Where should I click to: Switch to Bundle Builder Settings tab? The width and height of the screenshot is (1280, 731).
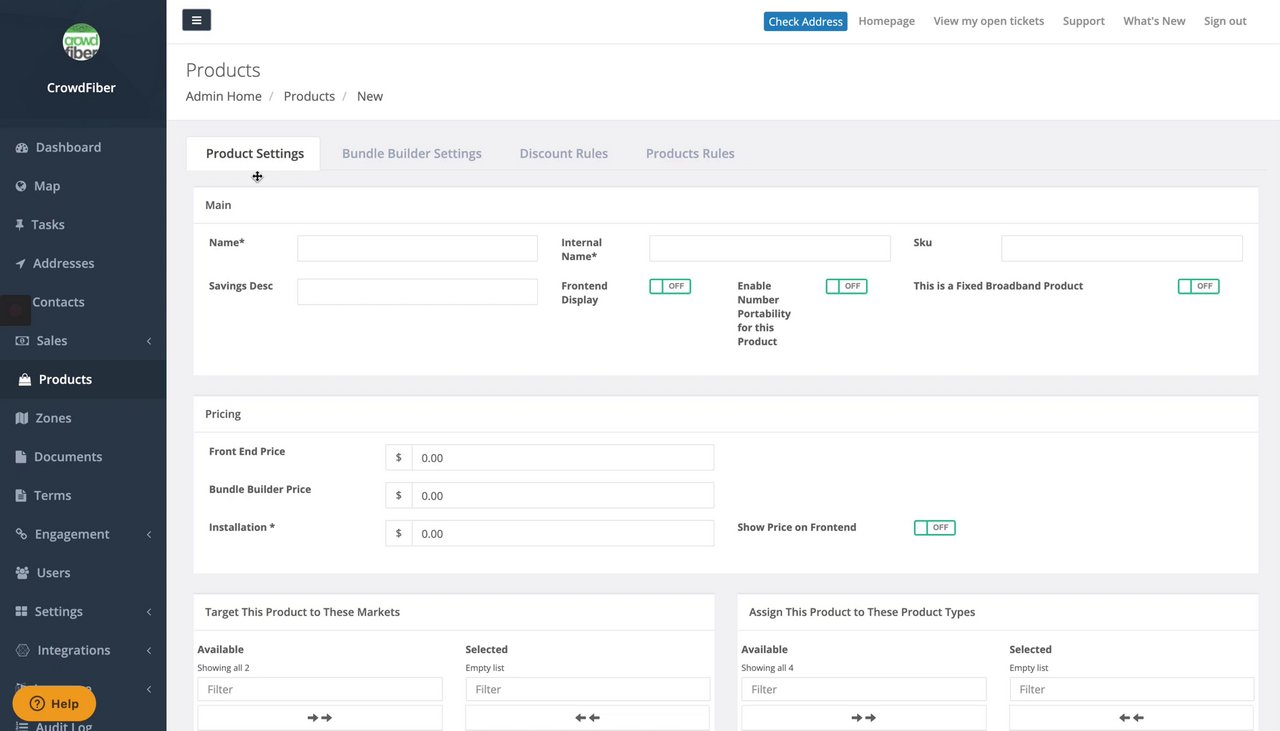click(412, 154)
